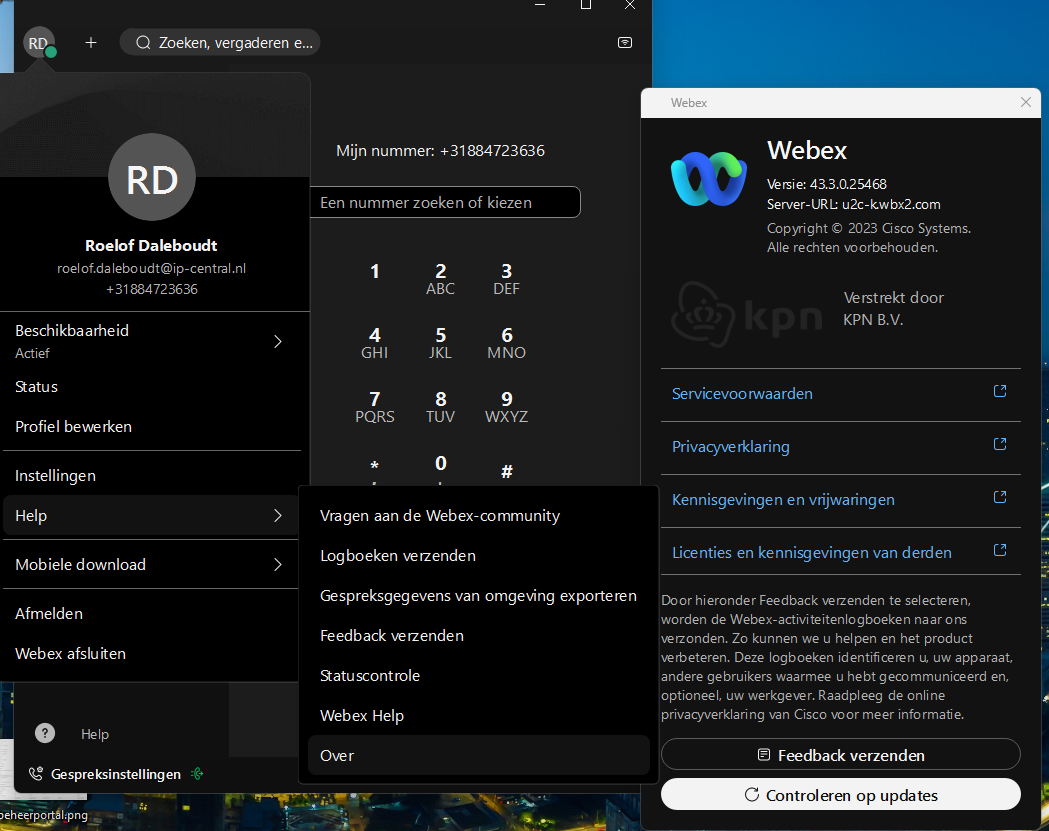Click the Feedback verzenden button in about dialog
Viewport: 1049px width, 831px height.
click(841, 755)
